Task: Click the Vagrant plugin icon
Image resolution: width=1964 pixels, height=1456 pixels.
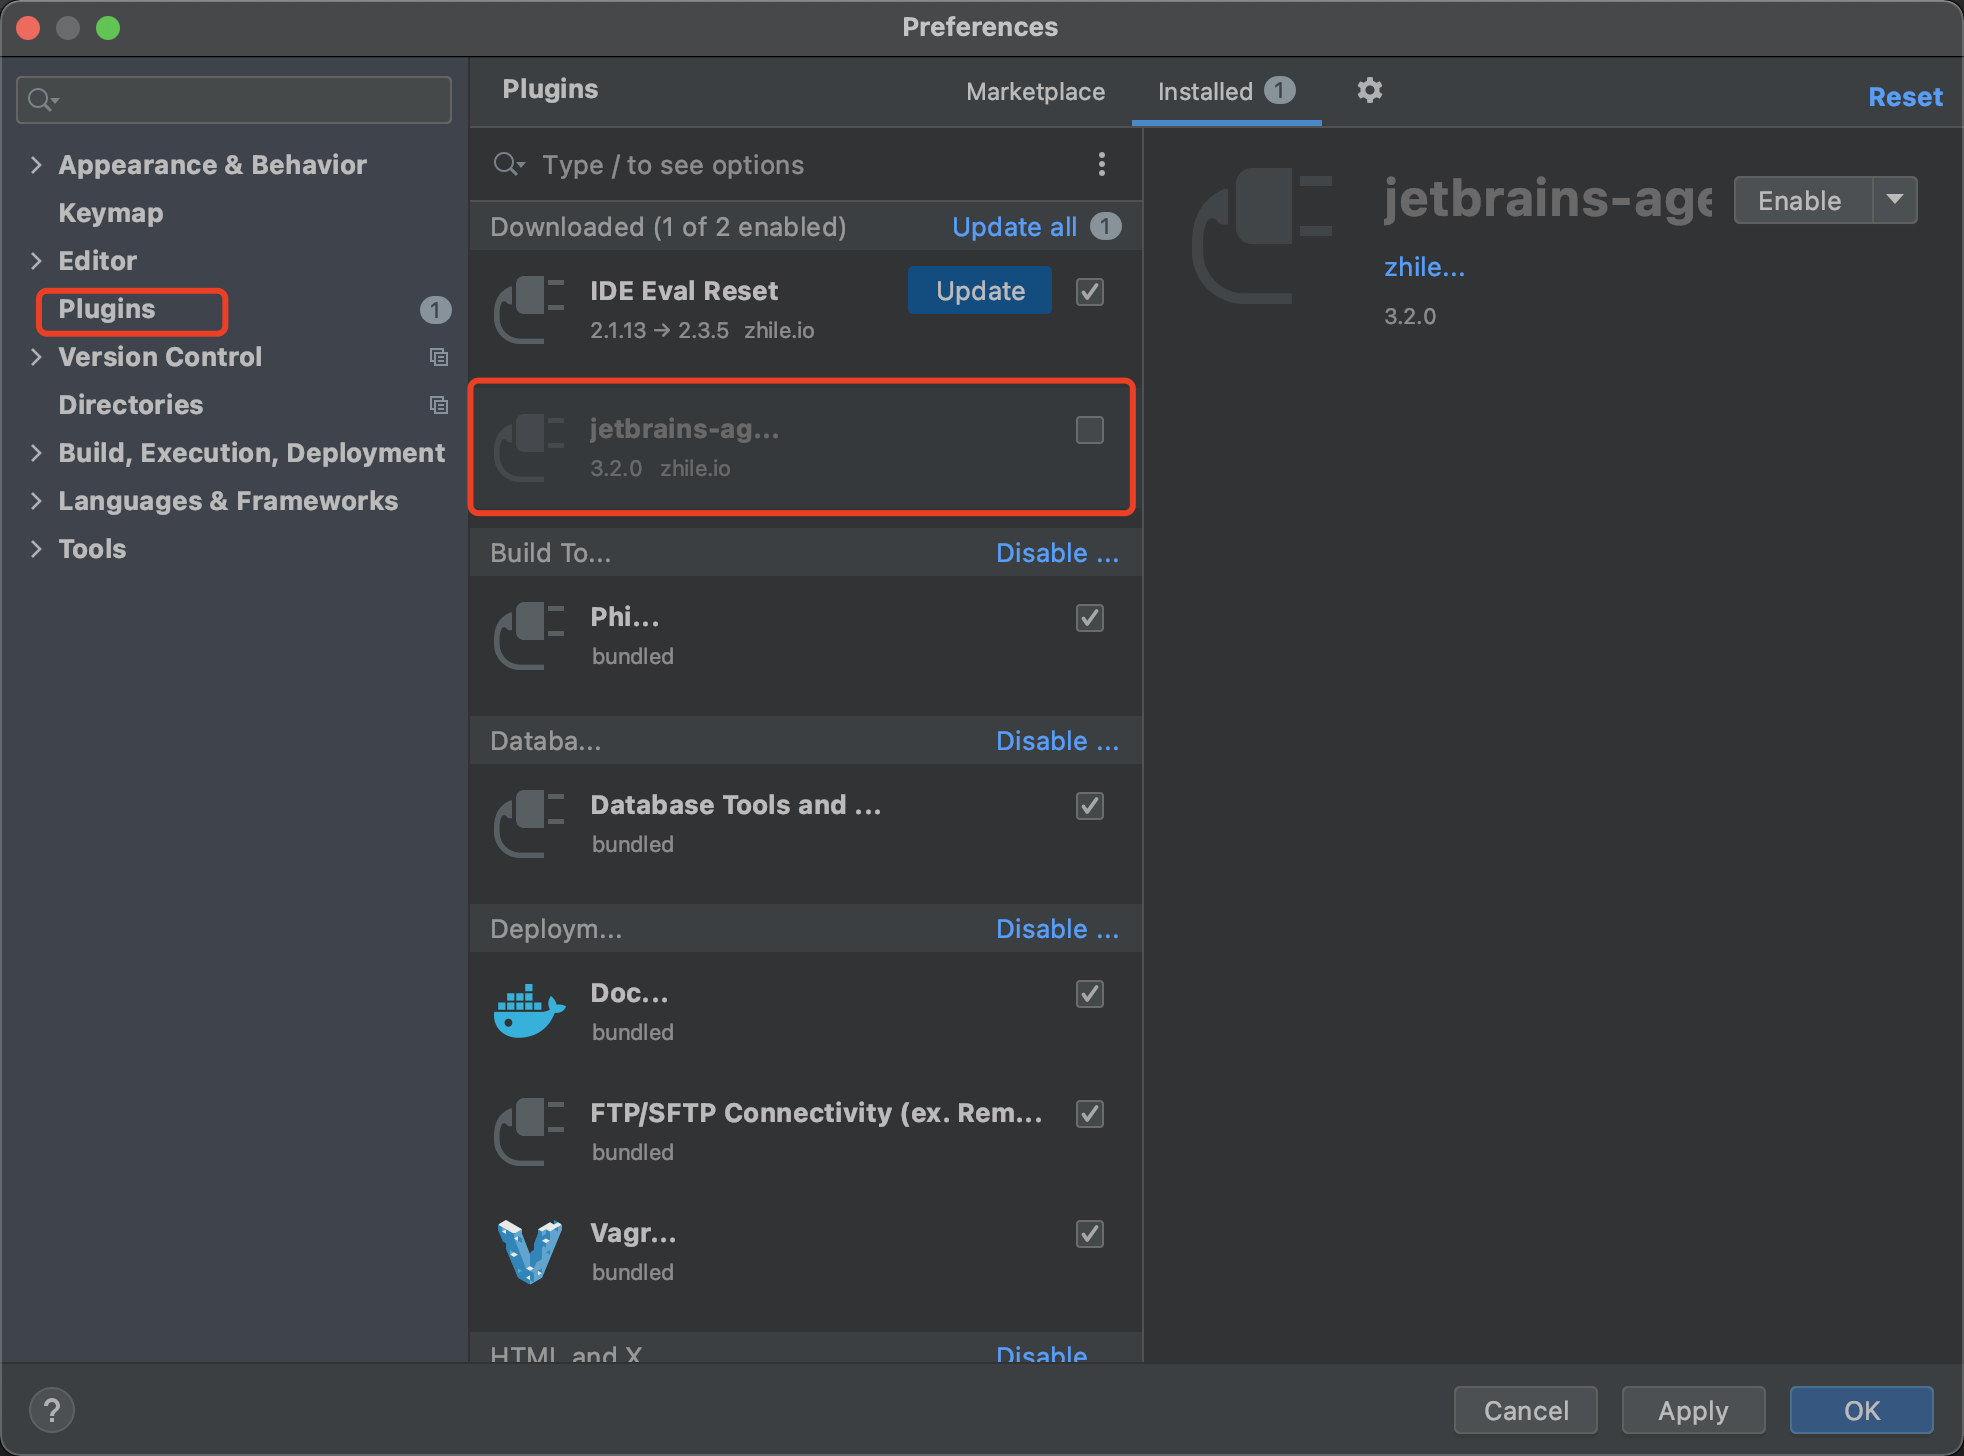Action: pos(530,1252)
